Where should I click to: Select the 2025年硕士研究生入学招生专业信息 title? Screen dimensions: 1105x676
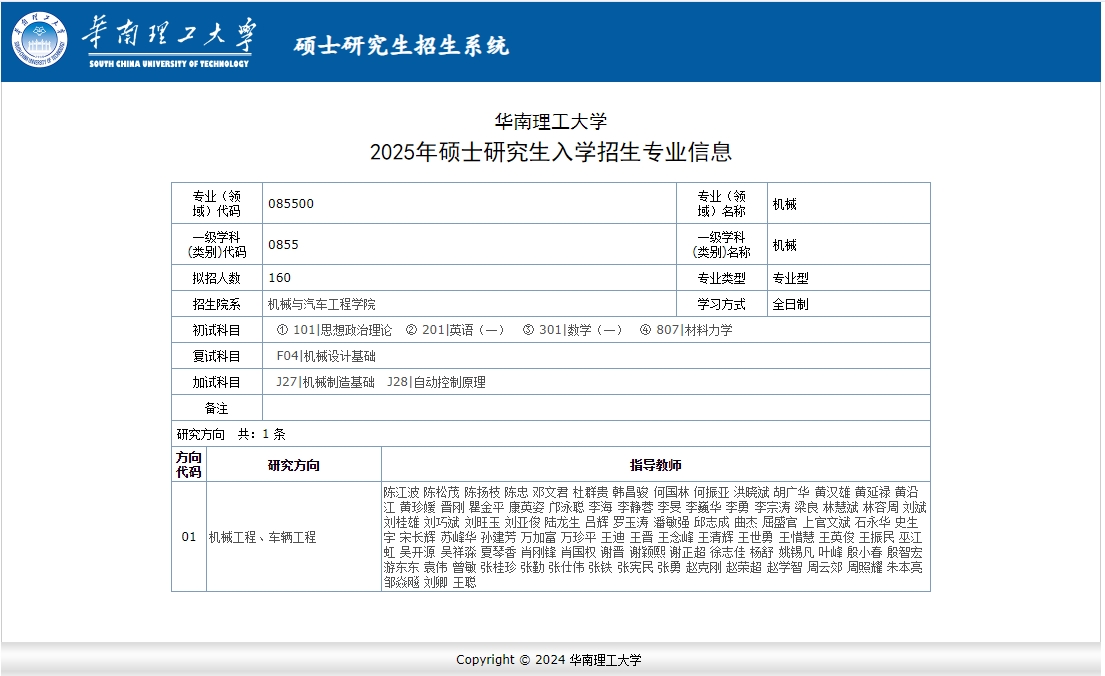pos(550,152)
